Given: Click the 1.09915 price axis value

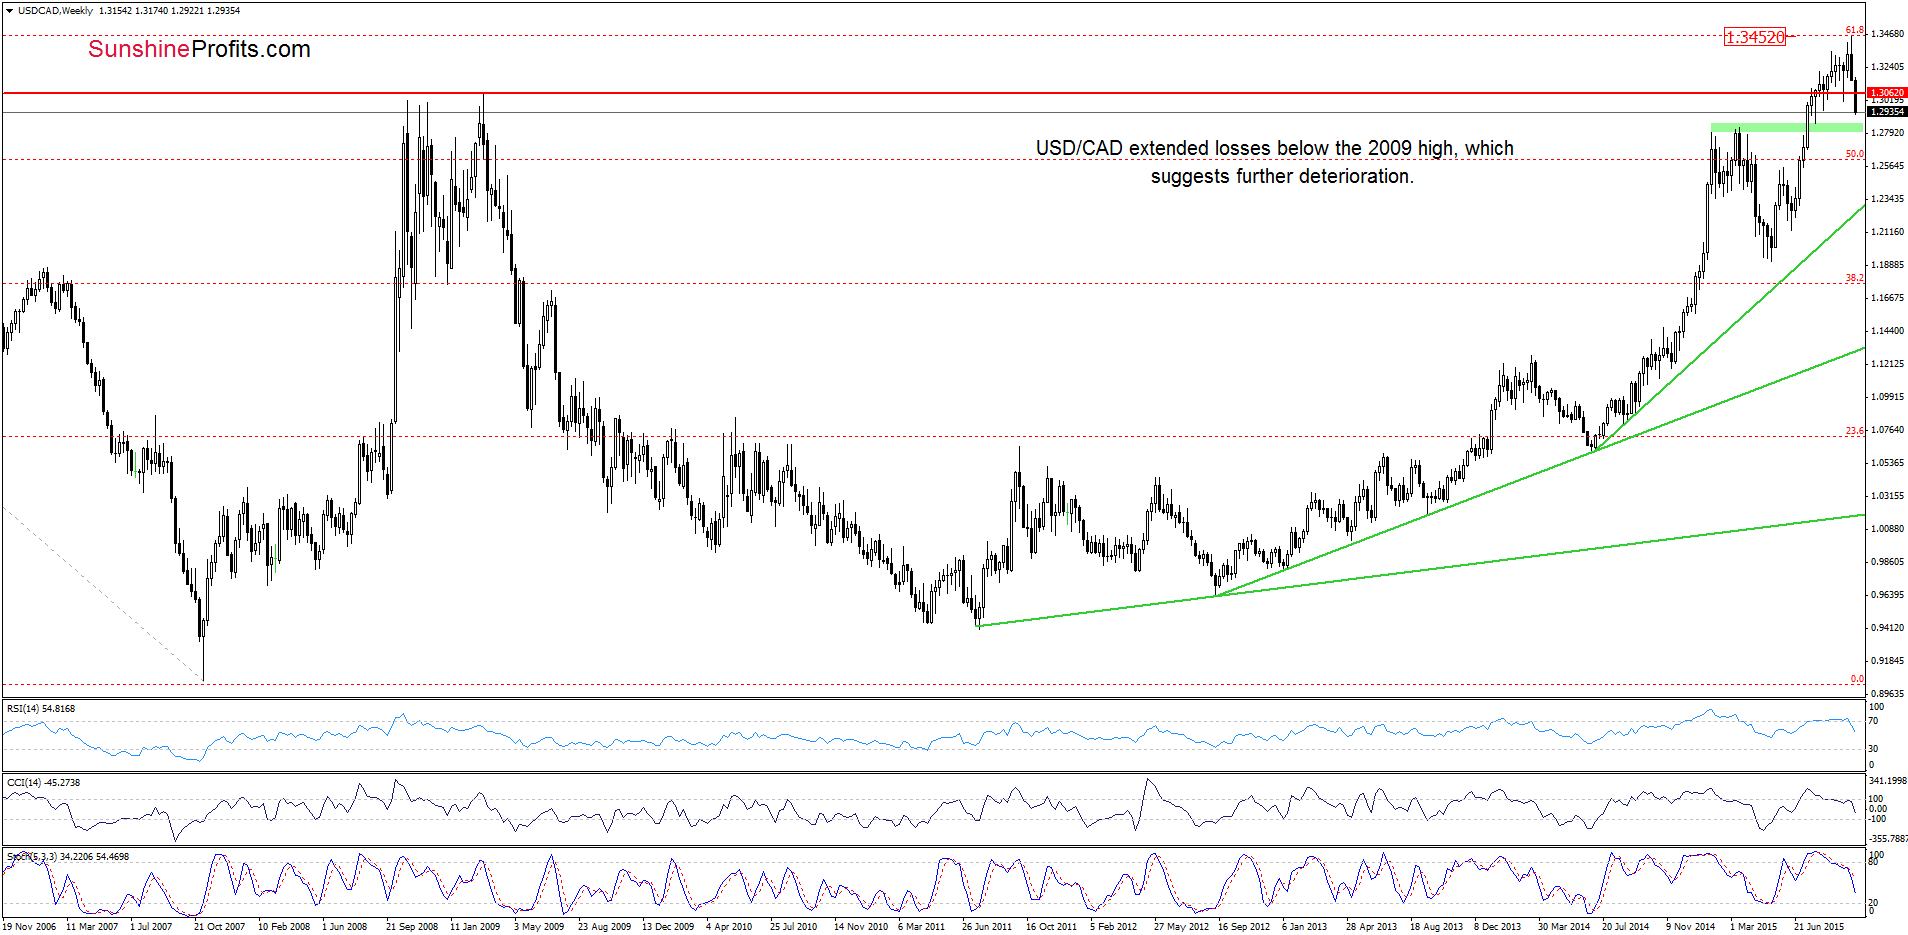Looking at the screenshot, I should pyautogui.click(x=1887, y=397).
